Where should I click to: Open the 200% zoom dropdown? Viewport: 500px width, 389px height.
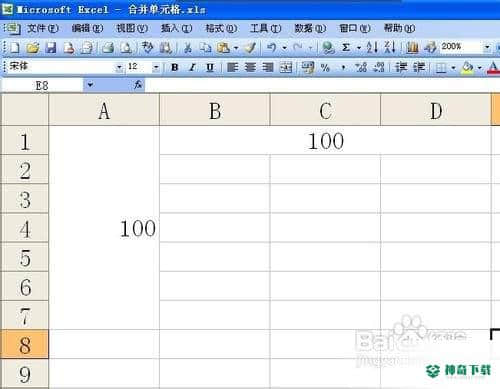[487, 47]
